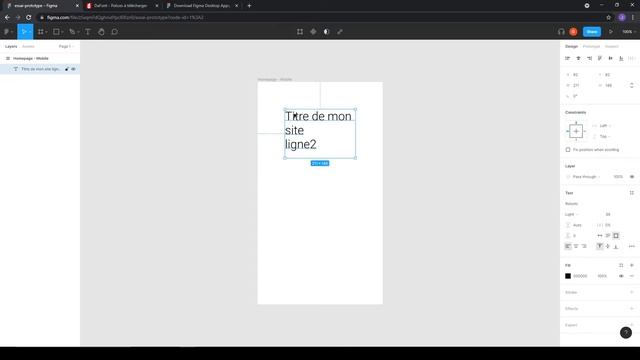Align top using the alignment icon

pos(600,58)
